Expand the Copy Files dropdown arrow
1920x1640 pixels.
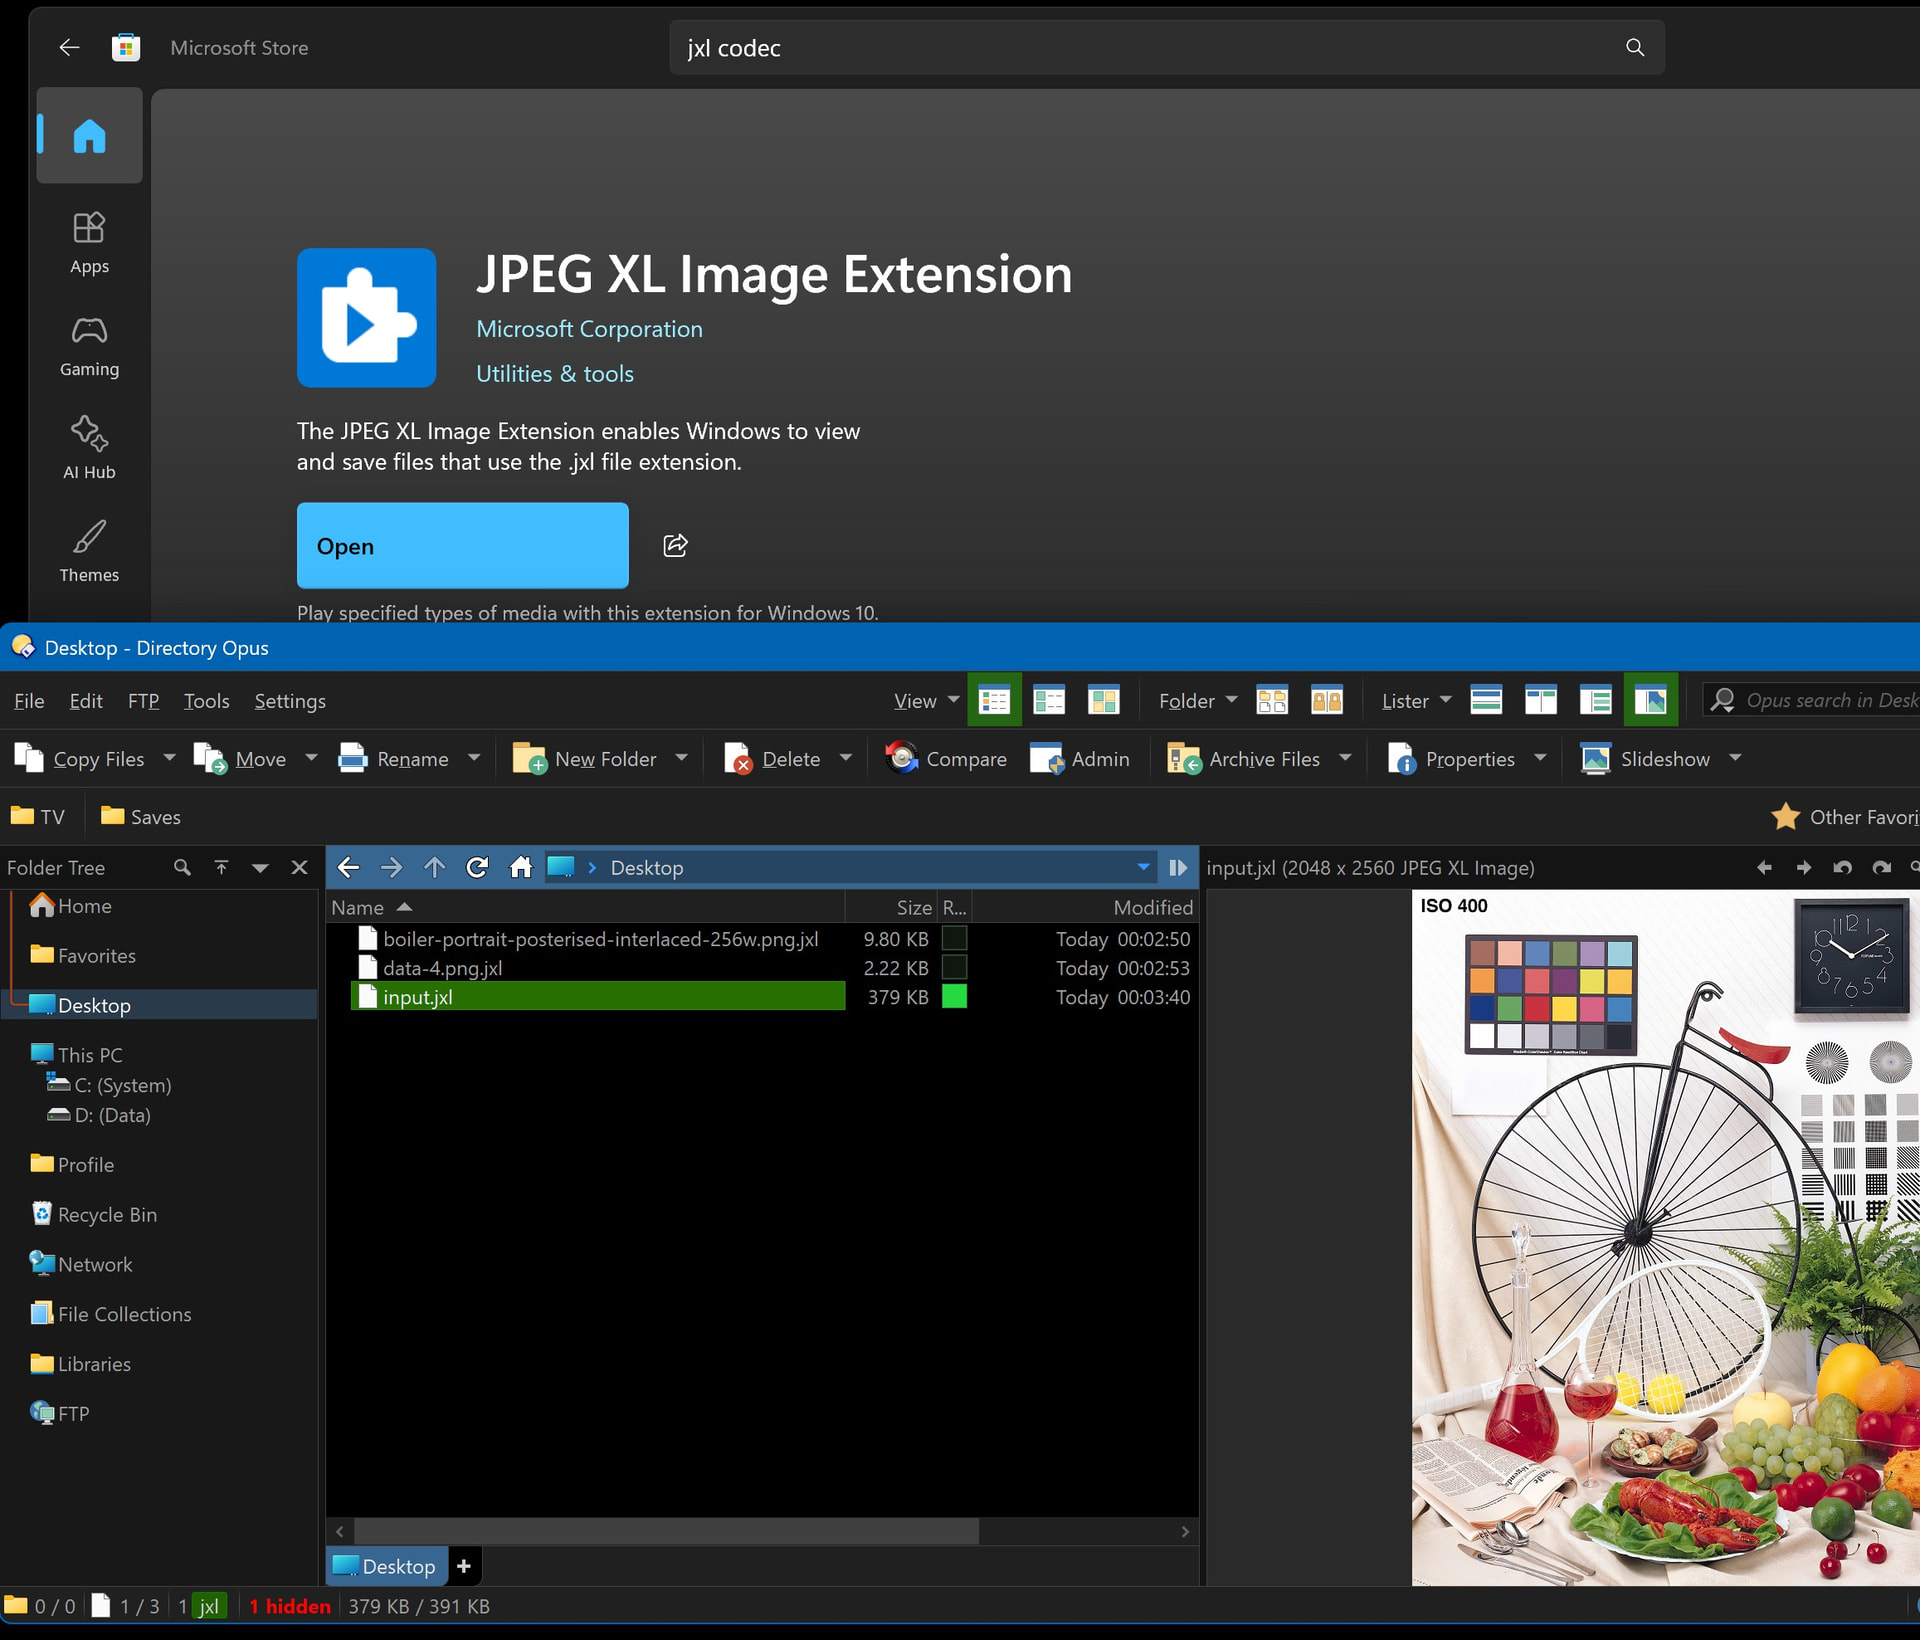click(x=169, y=758)
